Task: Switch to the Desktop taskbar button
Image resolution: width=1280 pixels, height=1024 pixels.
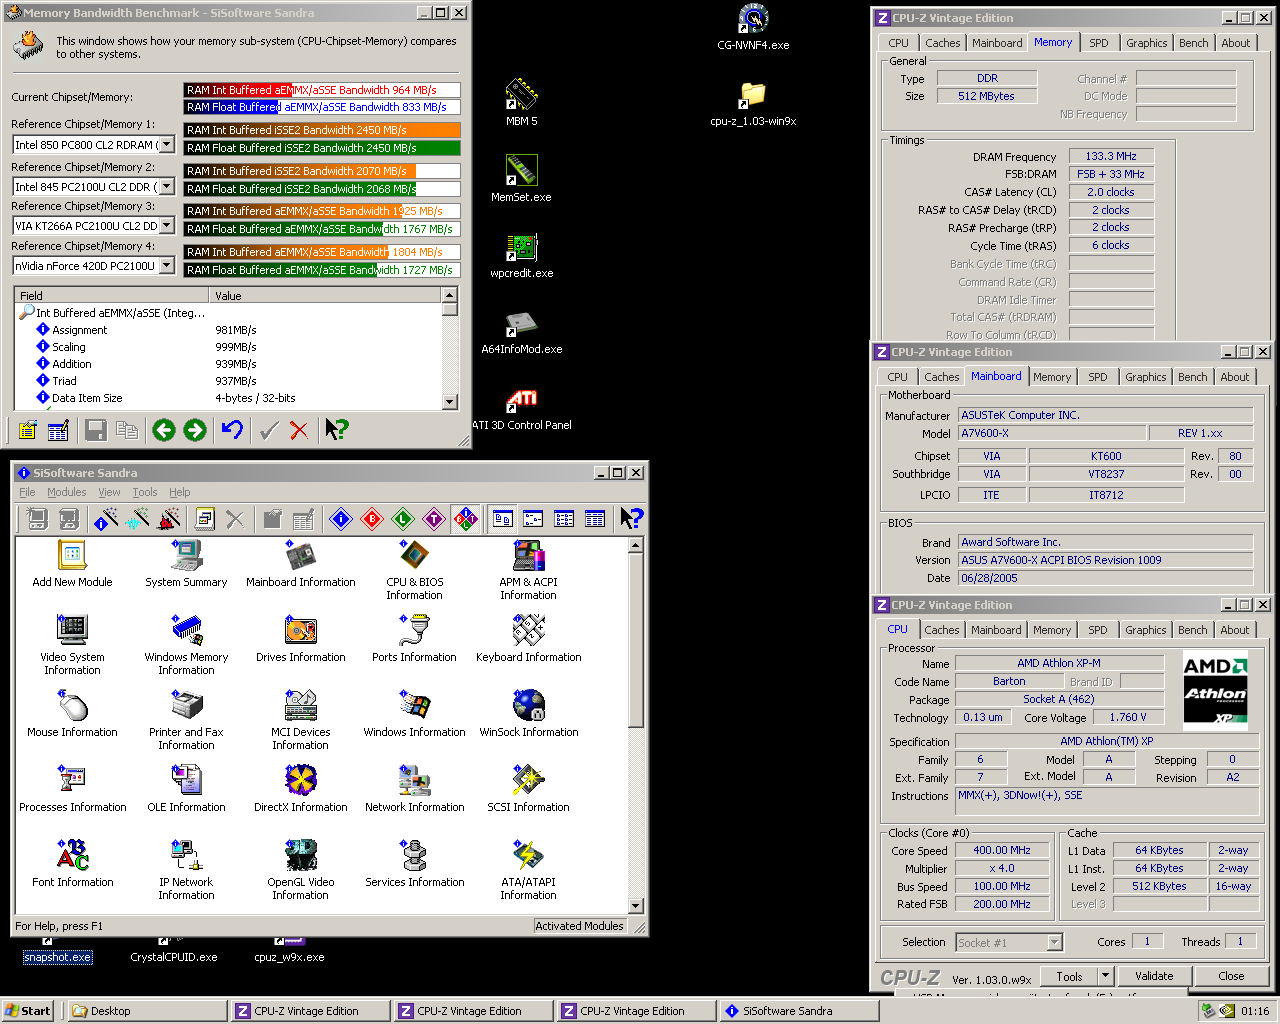Action: tap(147, 1011)
